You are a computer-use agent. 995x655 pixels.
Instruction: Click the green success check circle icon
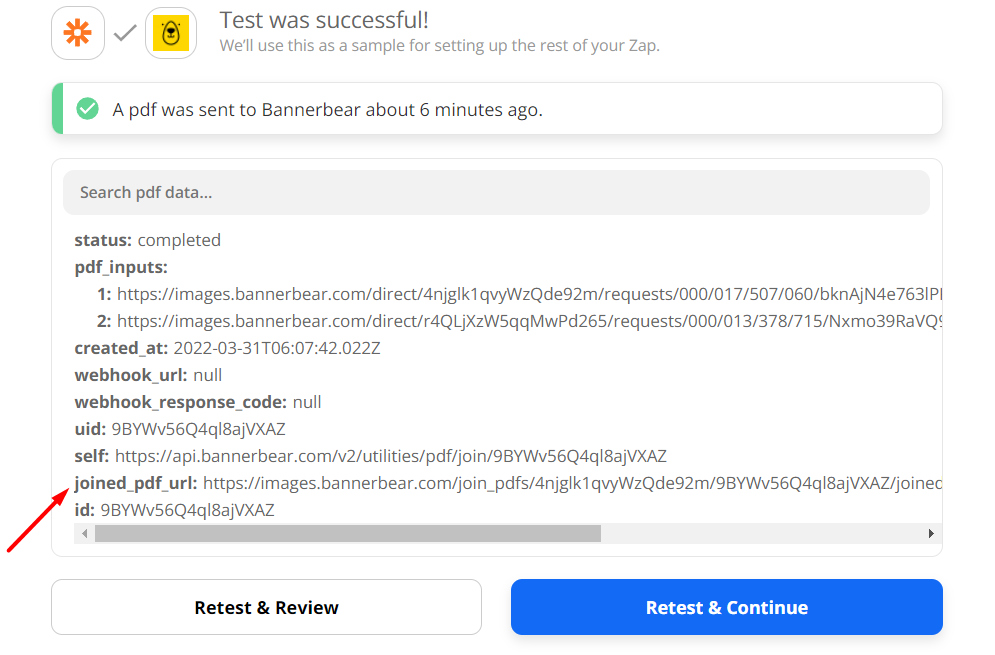coord(88,109)
